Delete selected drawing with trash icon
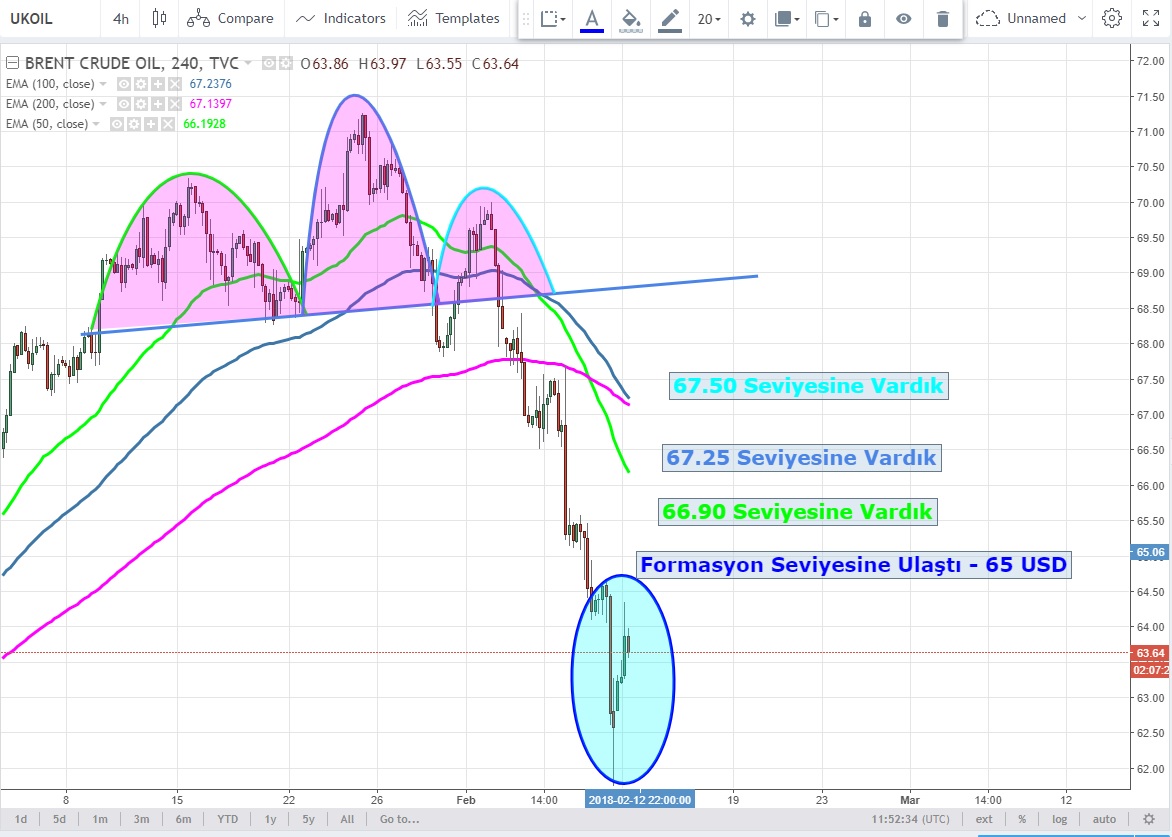The width and height of the screenshot is (1172, 837). [942, 18]
